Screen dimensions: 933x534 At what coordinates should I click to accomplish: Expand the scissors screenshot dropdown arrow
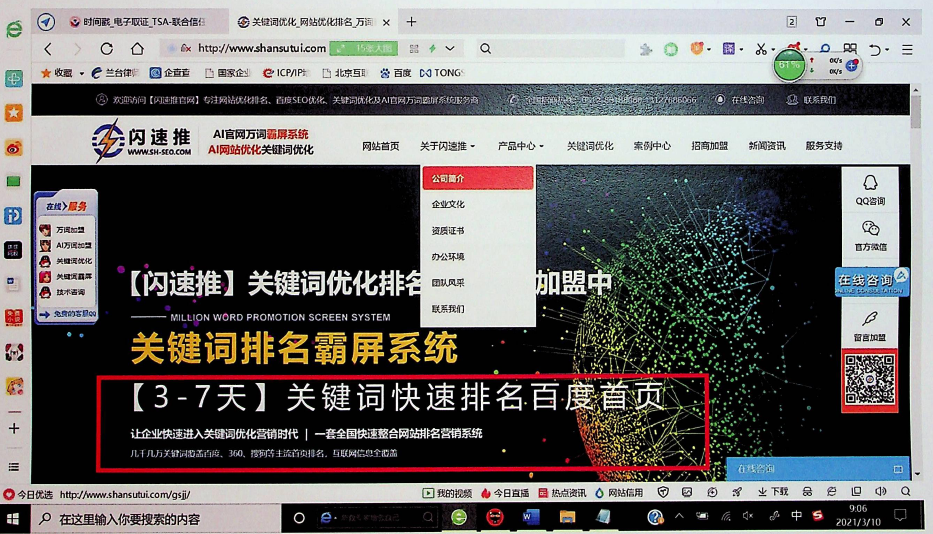tap(773, 50)
